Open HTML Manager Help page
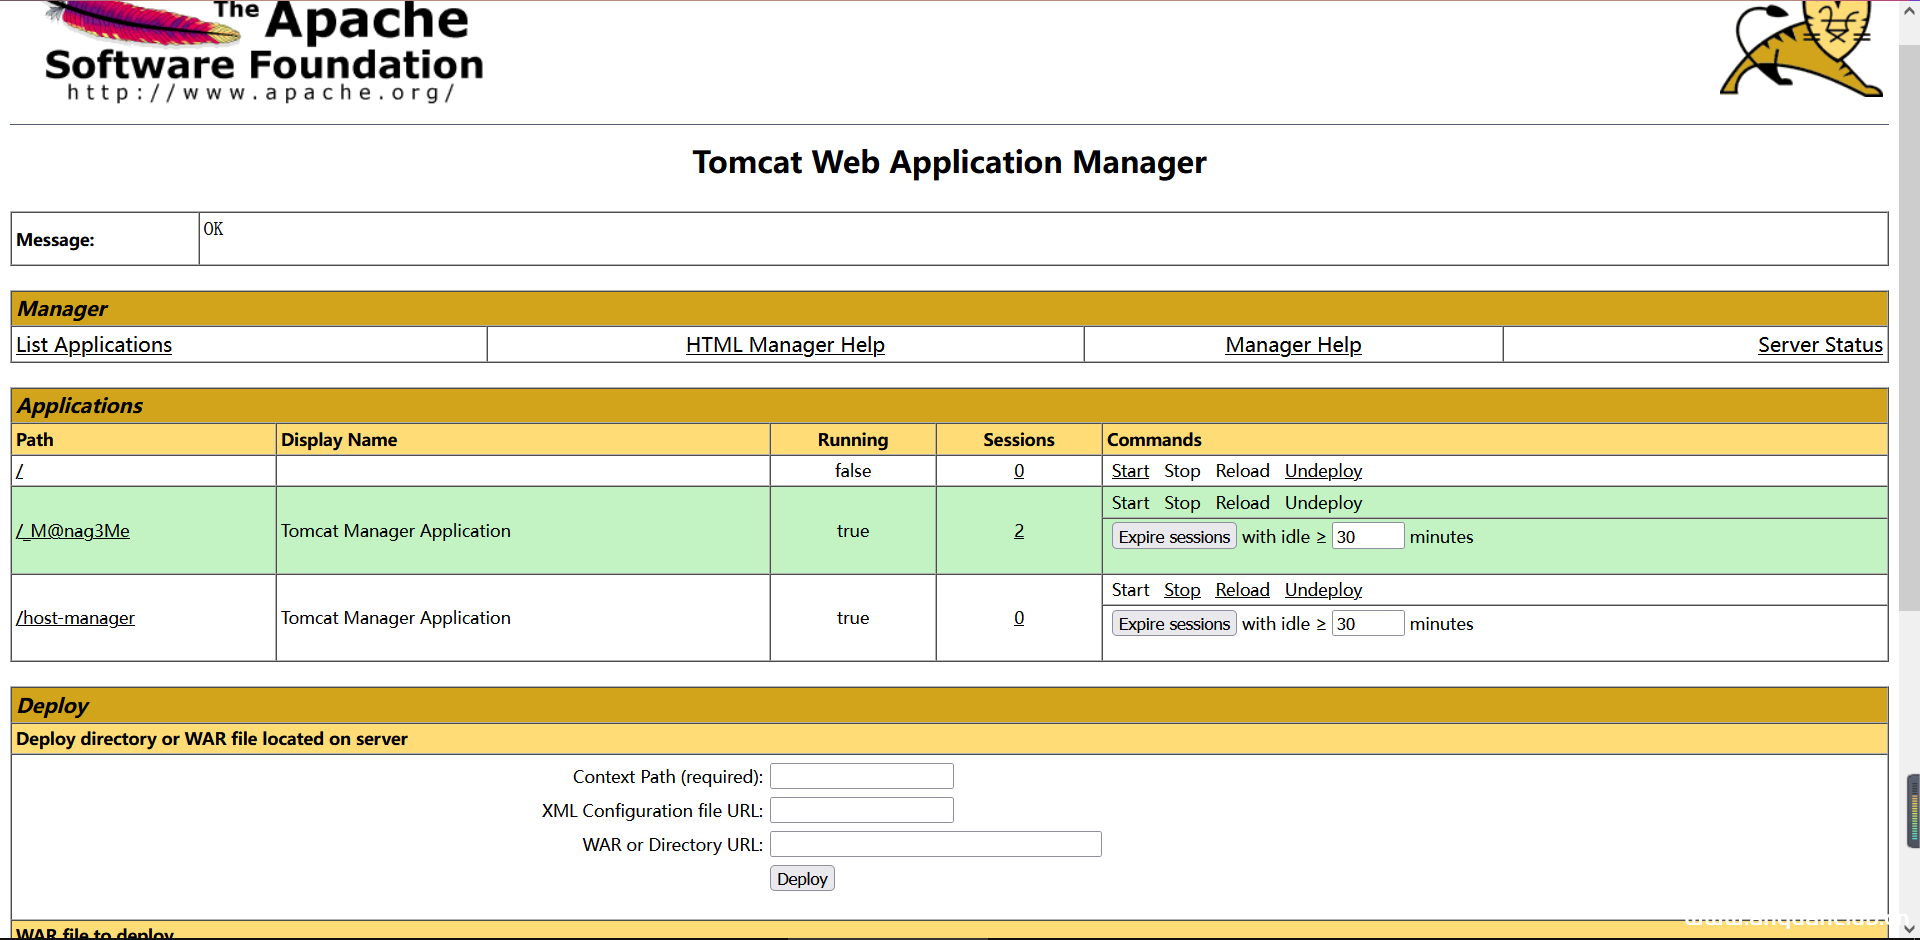The image size is (1920, 940). tap(785, 345)
